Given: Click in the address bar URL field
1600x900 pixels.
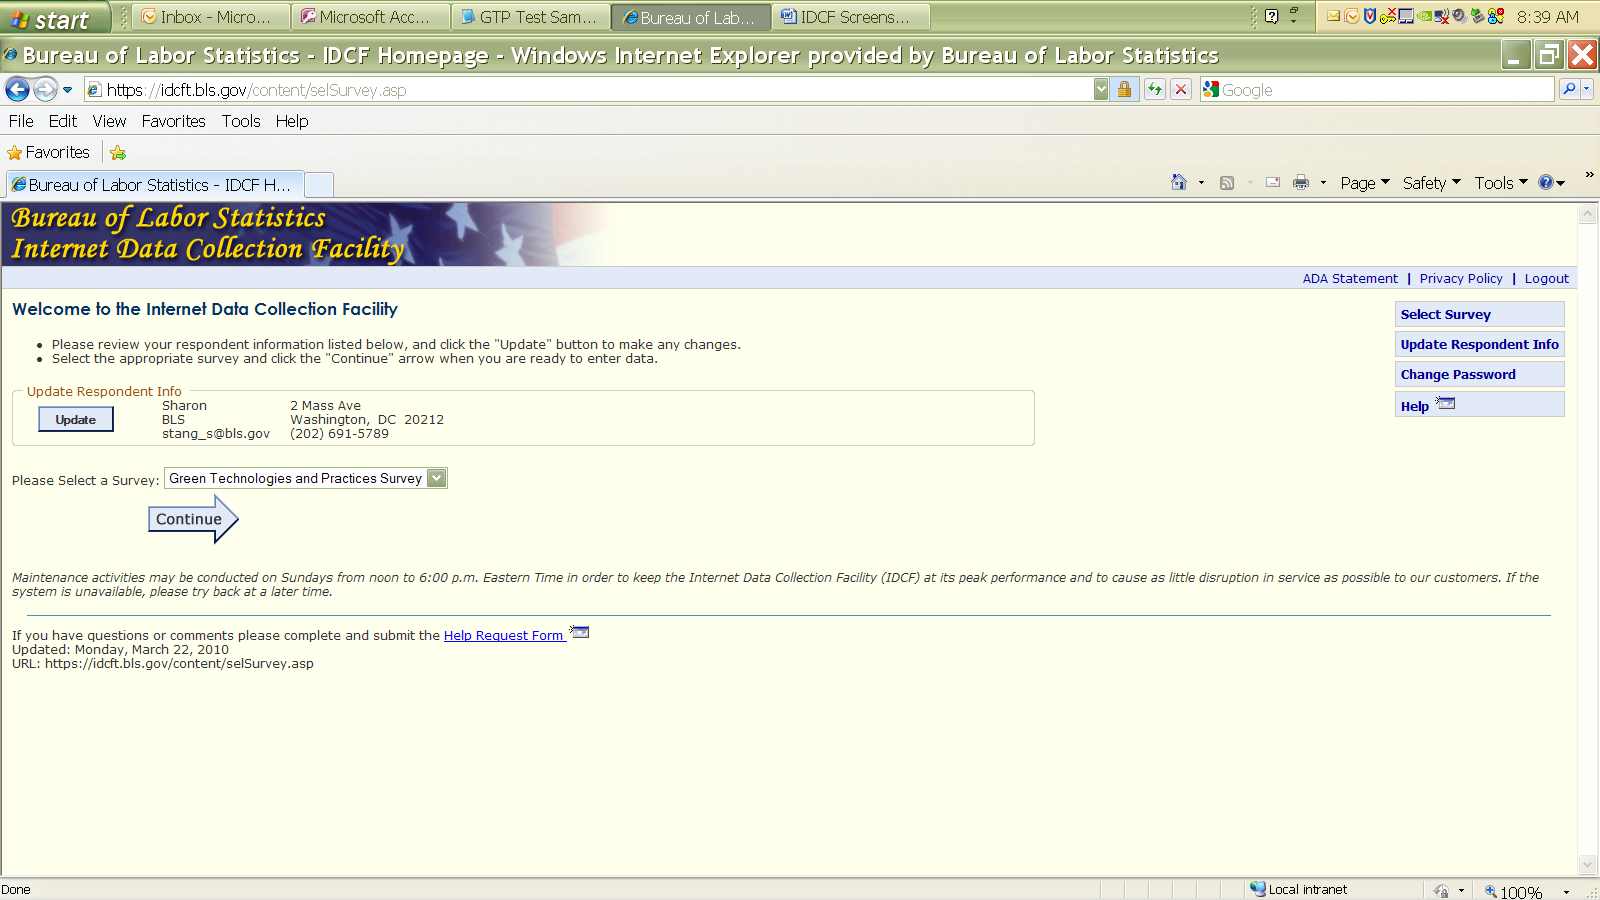Looking at the screenshot, I should tap(600, 90).
